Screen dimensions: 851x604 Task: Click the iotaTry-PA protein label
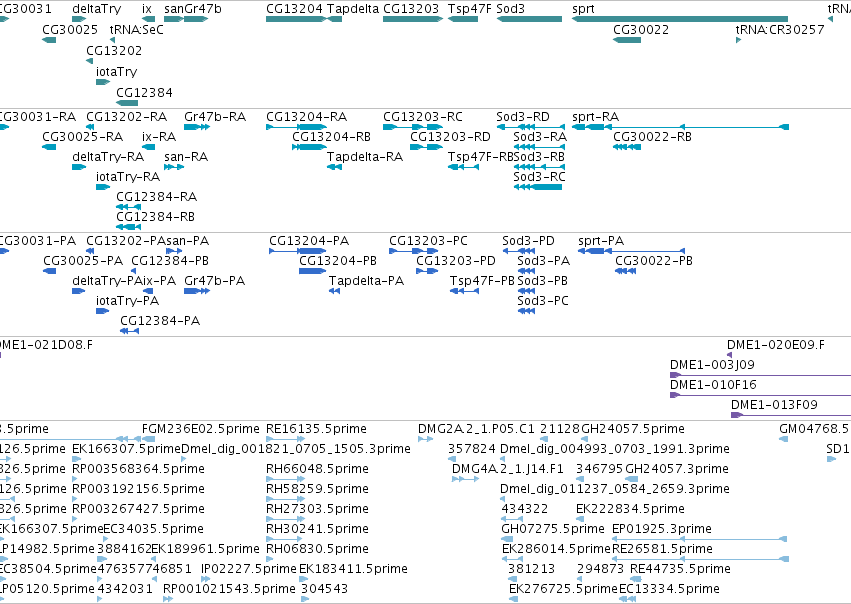[128, 301]
